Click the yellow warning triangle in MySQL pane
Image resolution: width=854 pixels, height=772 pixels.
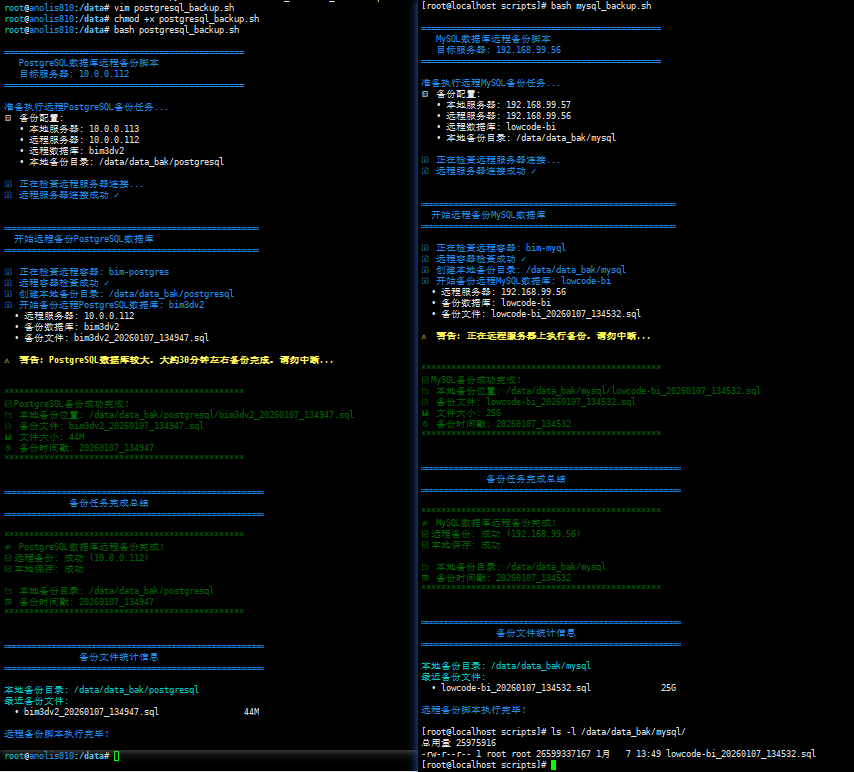[426, 336]
